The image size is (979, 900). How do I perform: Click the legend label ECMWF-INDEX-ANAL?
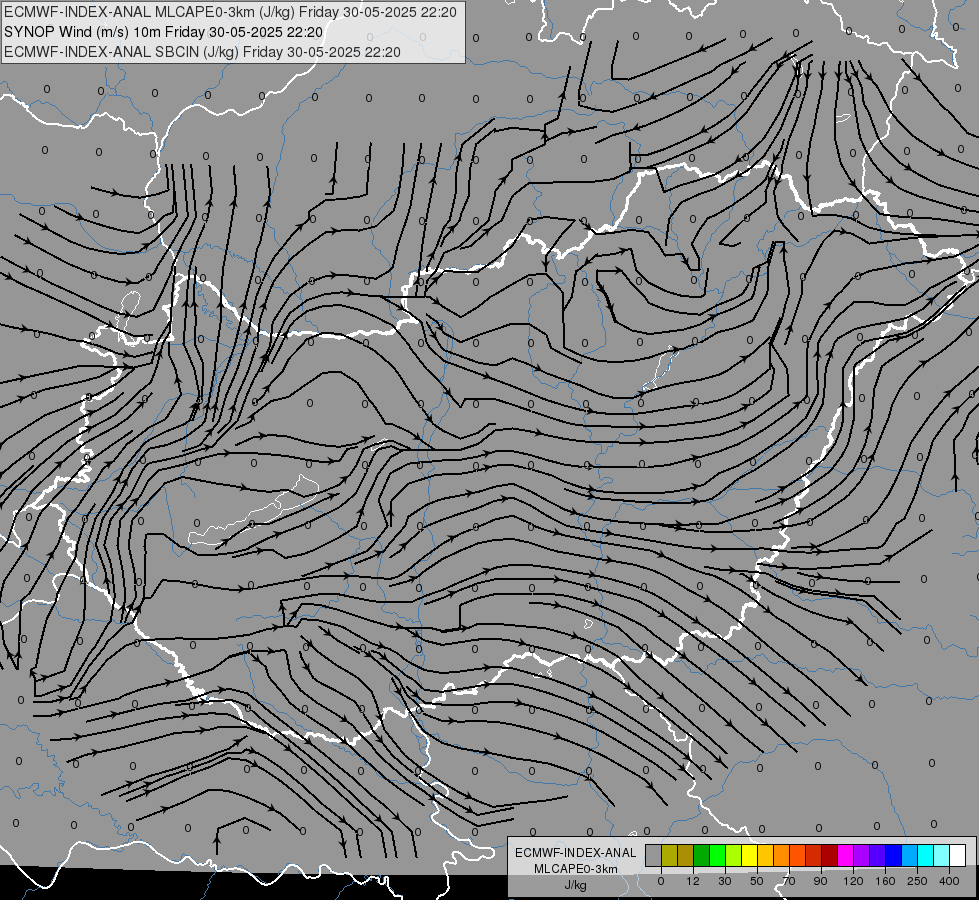(576, 853)
